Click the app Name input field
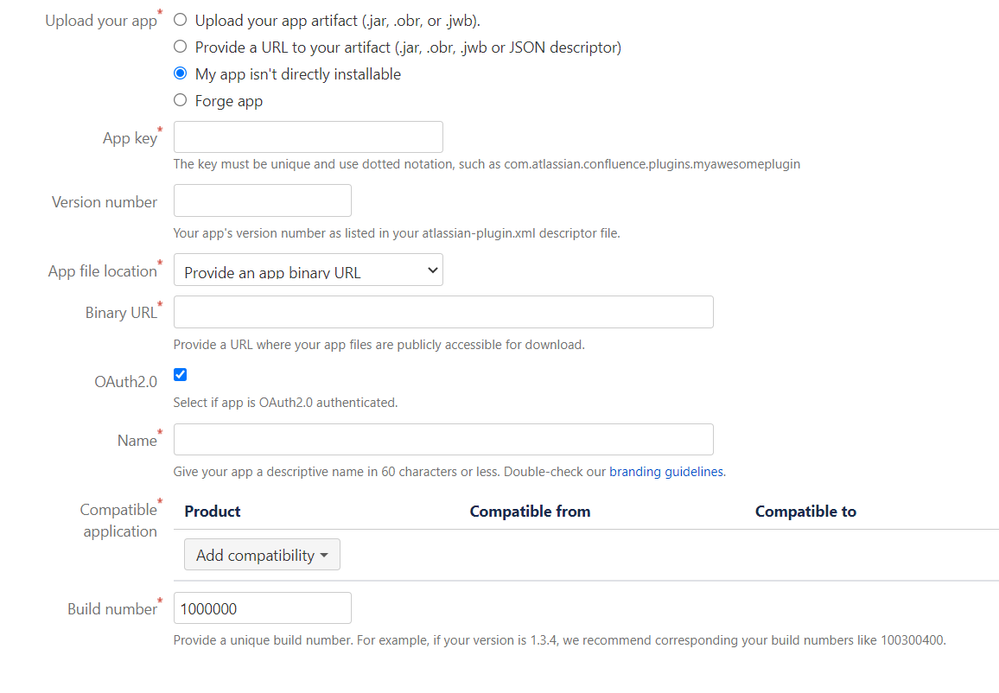This screenshot has width=999, height=693. pyautogui.click(x=443, y=439)
